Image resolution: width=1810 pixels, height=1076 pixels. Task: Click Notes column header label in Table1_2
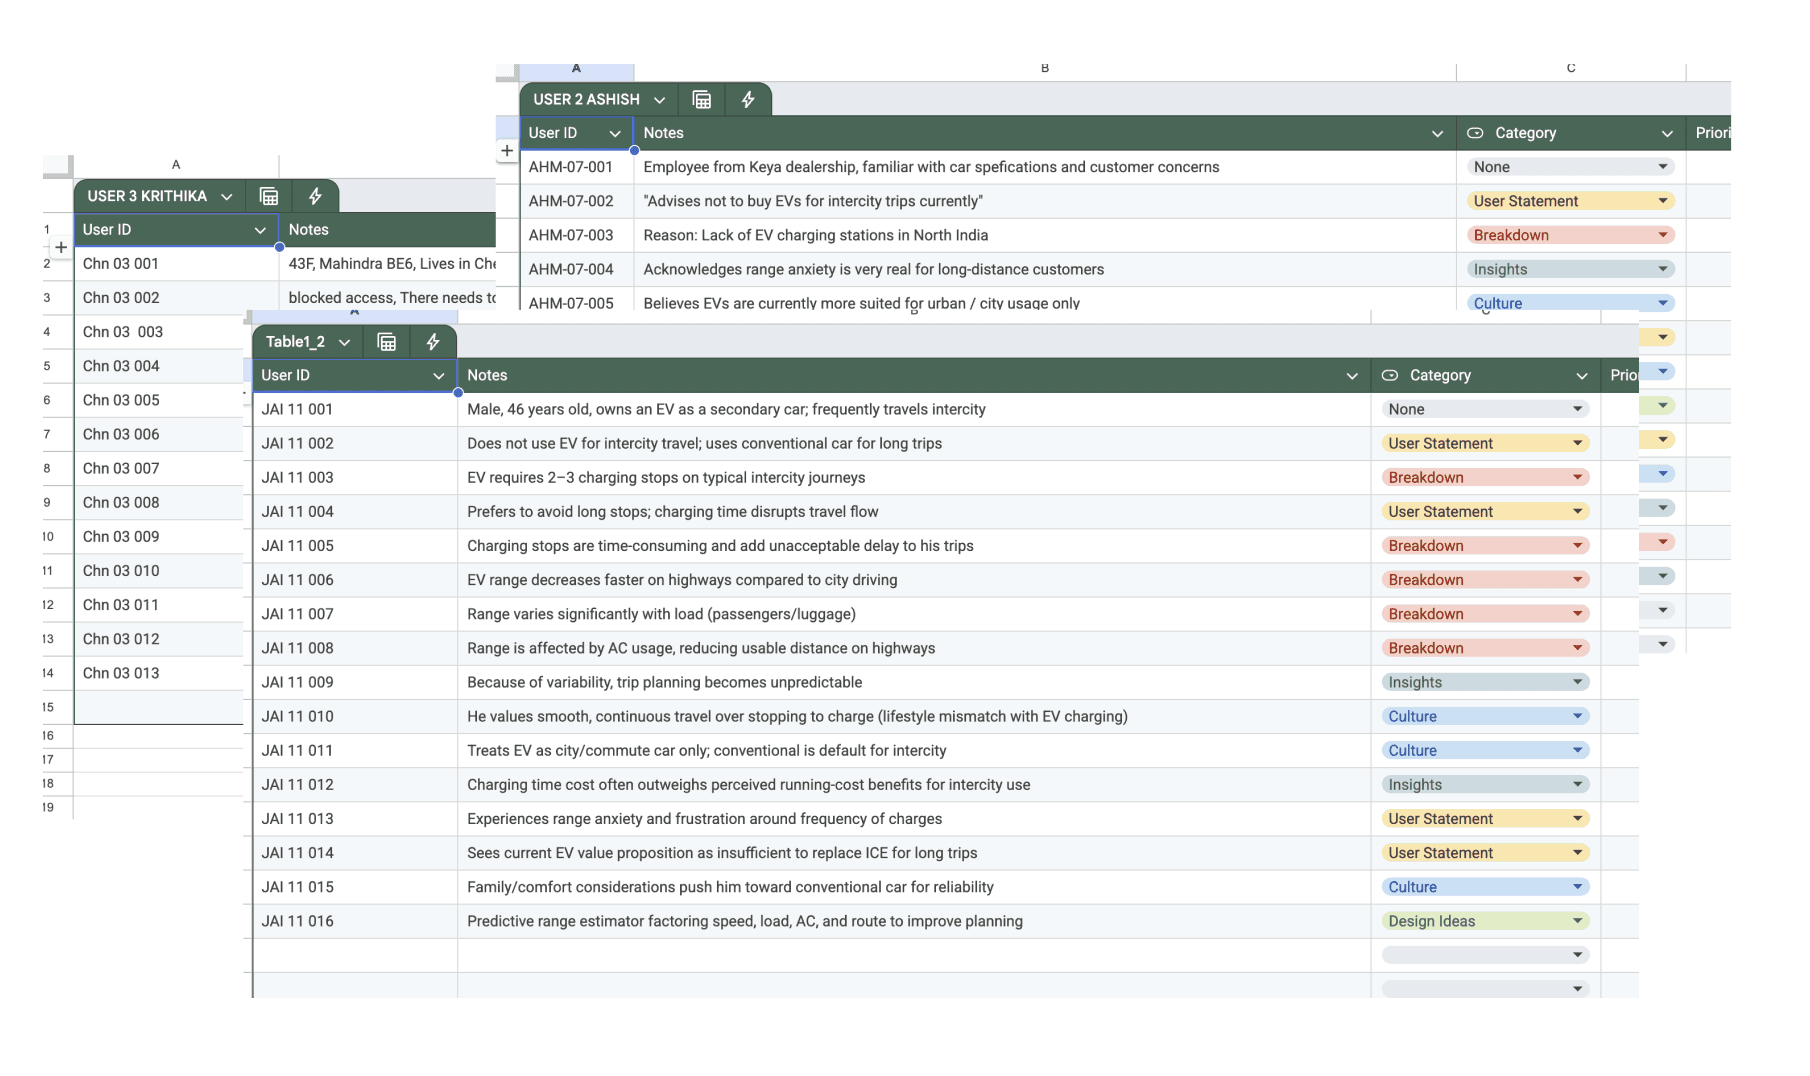487,375
